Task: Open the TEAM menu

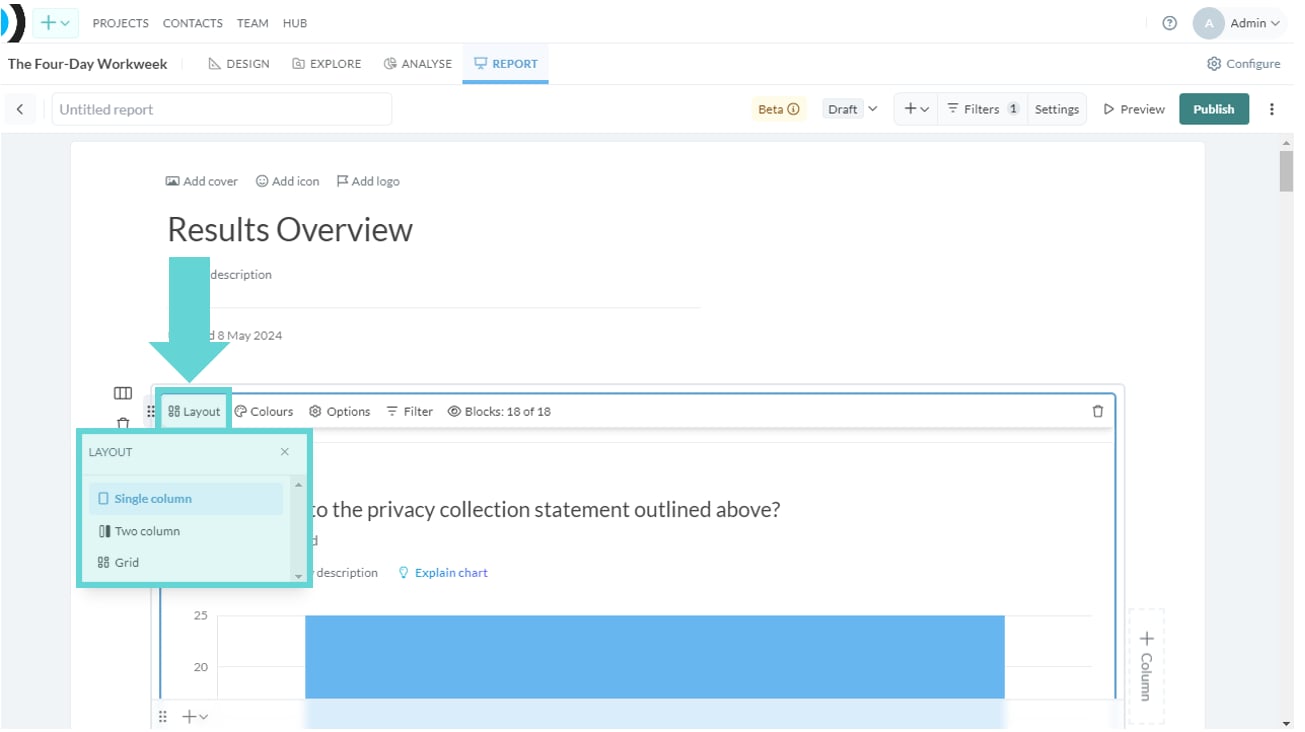Action: [x=252, y=23]
